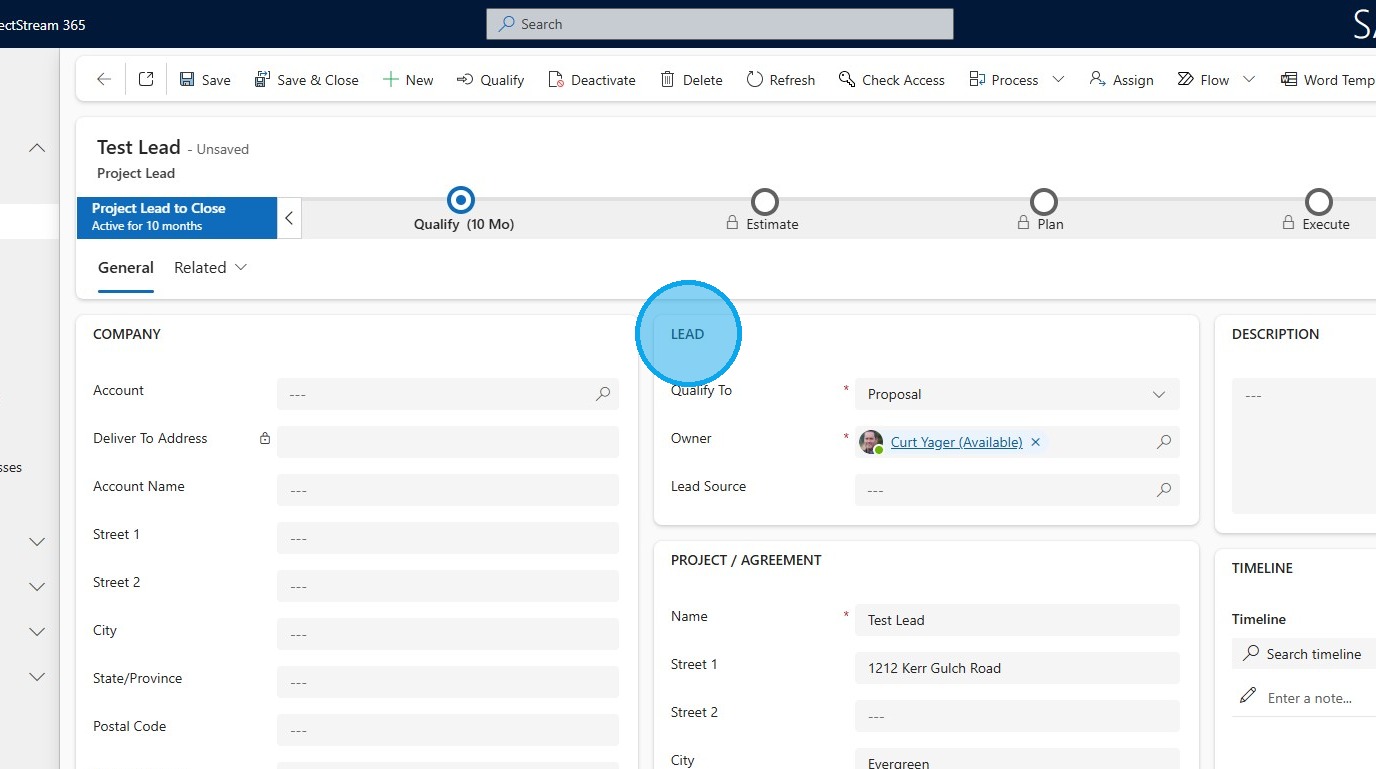Select the Plan stage circle
Viewport: 1376px width, 769px height.
click(x=1044, y=202)
